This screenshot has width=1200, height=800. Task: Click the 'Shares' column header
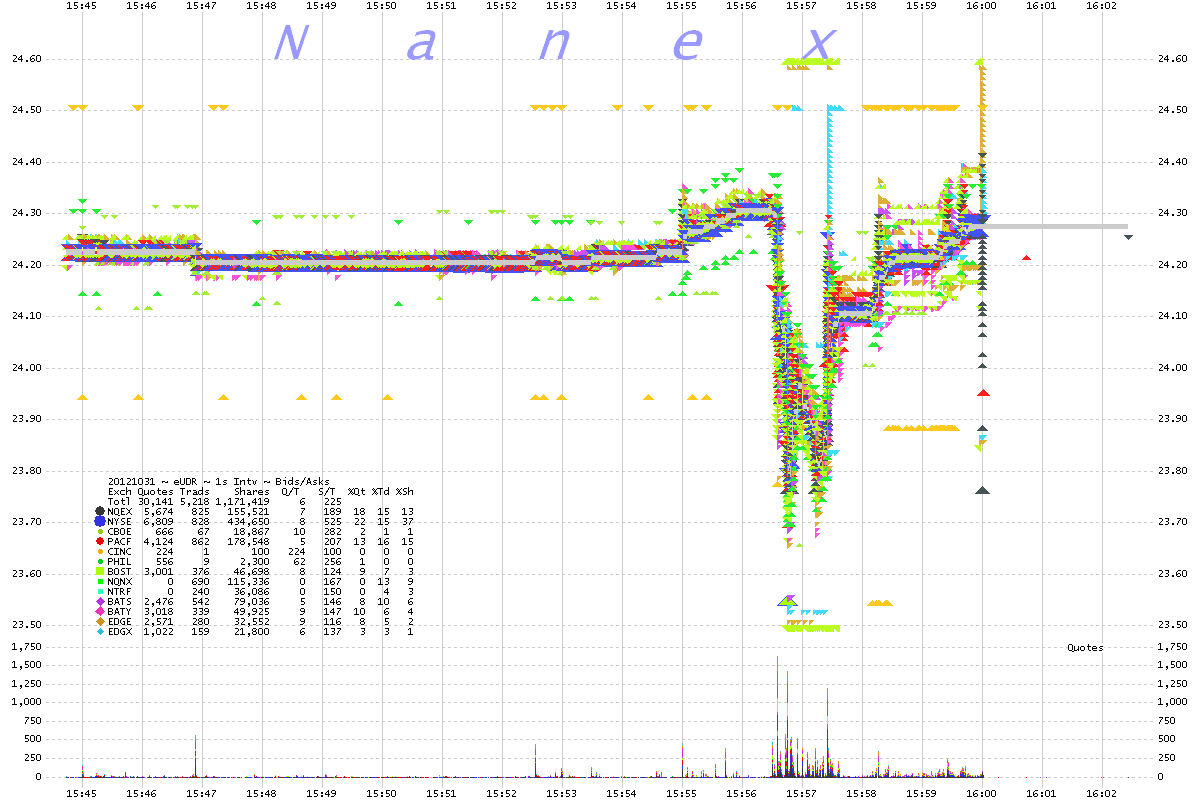tap(252, 491)
